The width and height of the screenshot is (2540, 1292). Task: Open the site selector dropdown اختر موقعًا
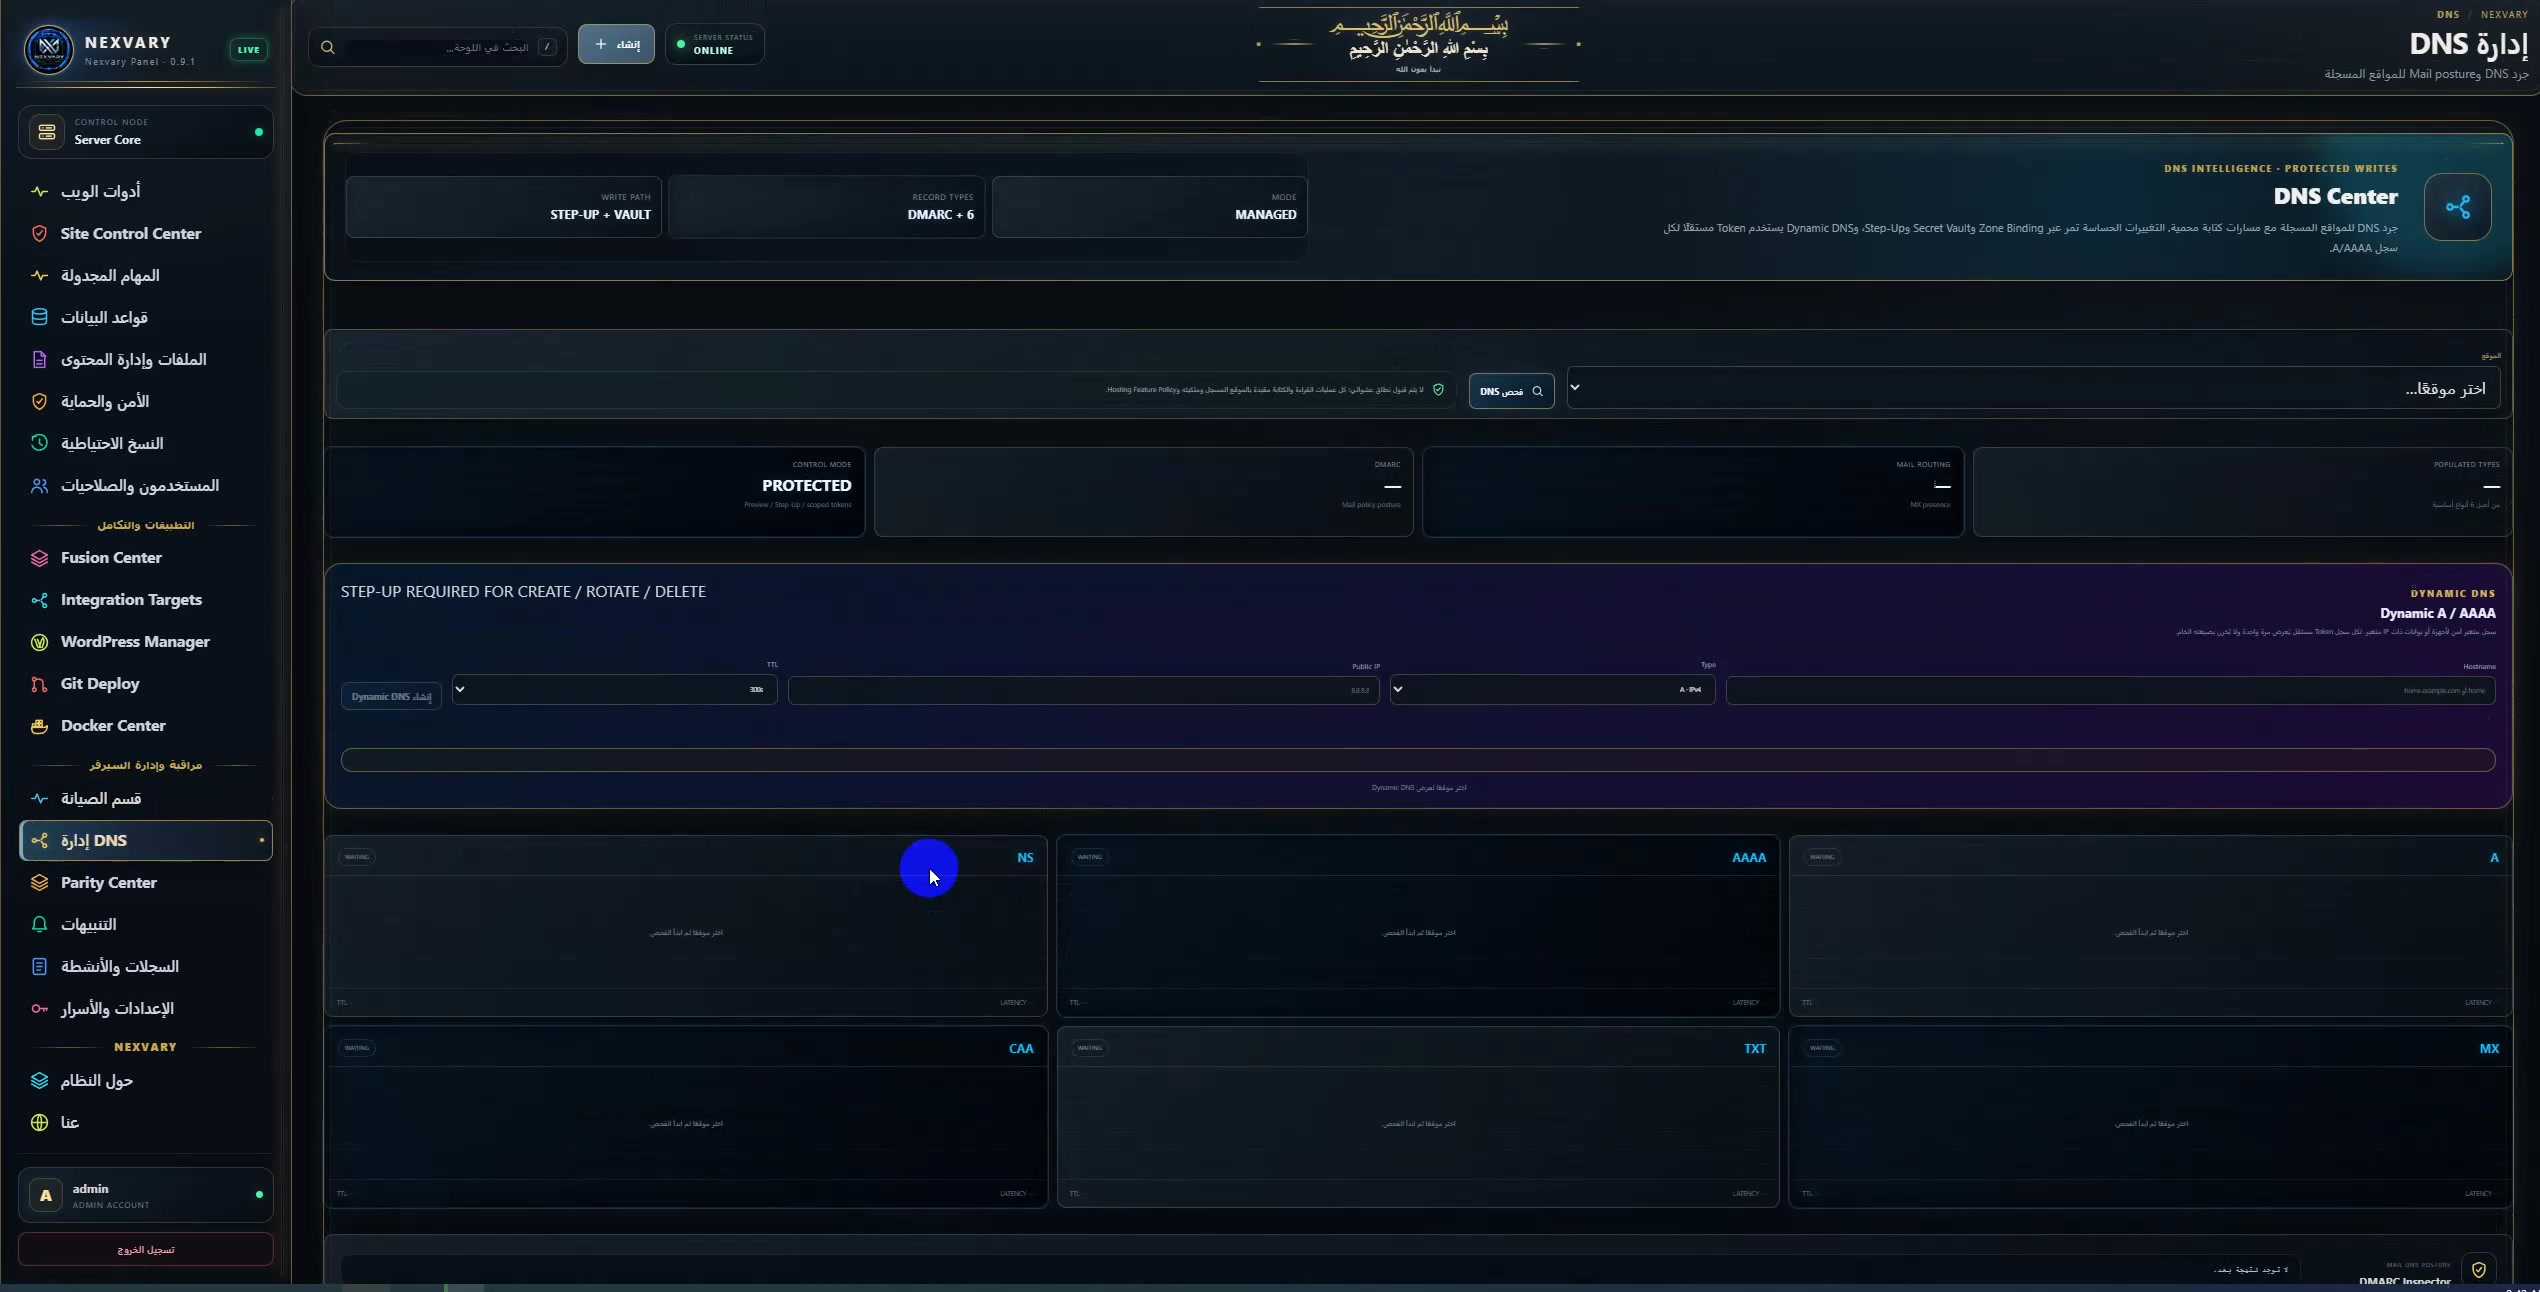tap(2033, 388)
